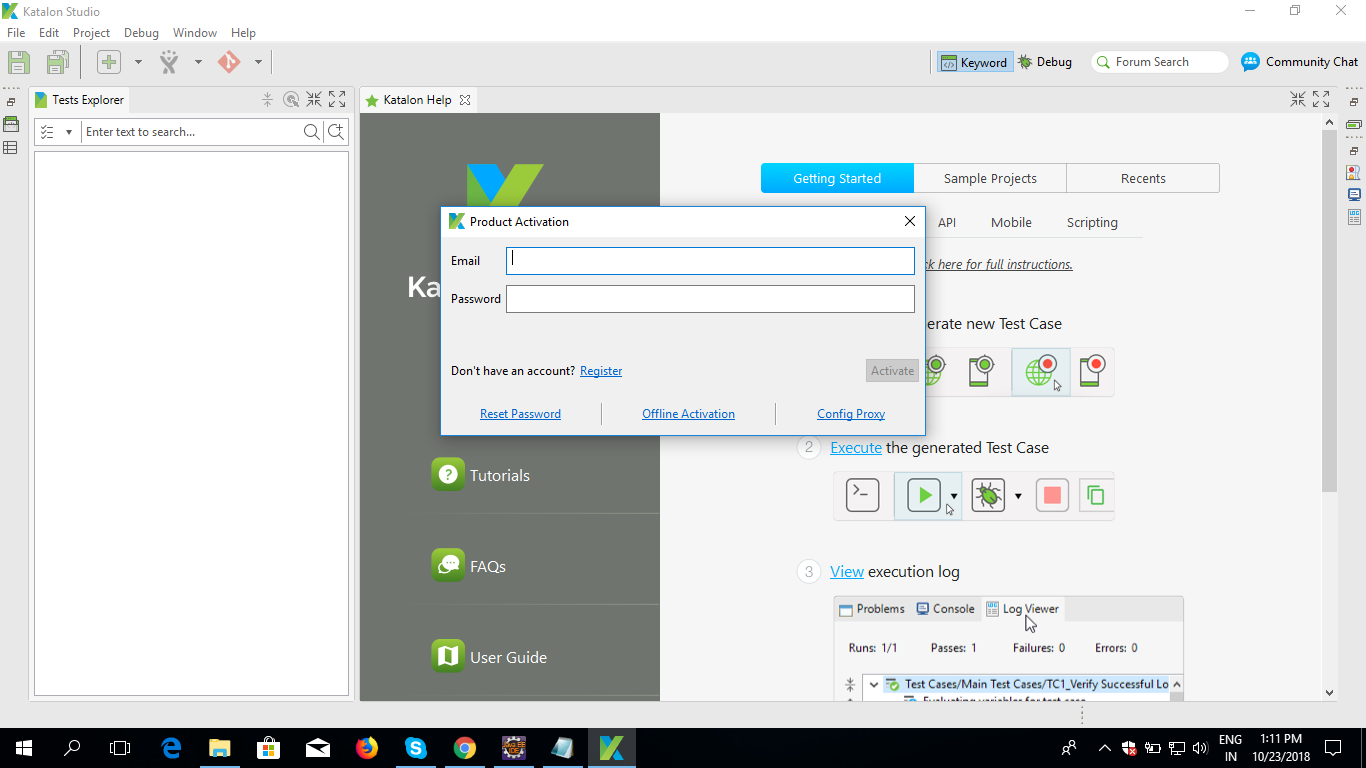Click the top Restore icon on the left trim bar
The height and width of the screenshot is (768, 1366).
click(11, 102)
